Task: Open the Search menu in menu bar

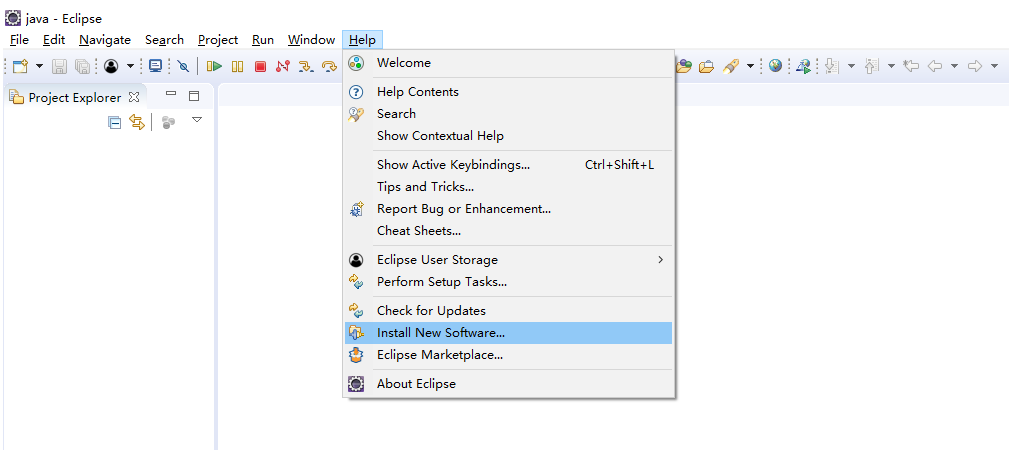Action: (x=164, y=40)
